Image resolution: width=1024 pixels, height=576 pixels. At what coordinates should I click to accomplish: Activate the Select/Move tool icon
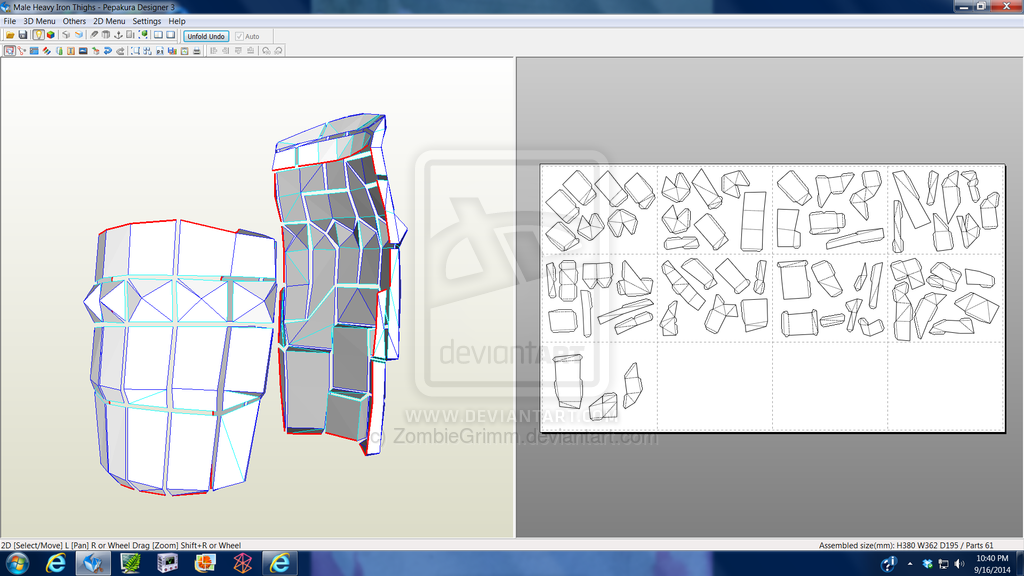click(x=9, y=50)
